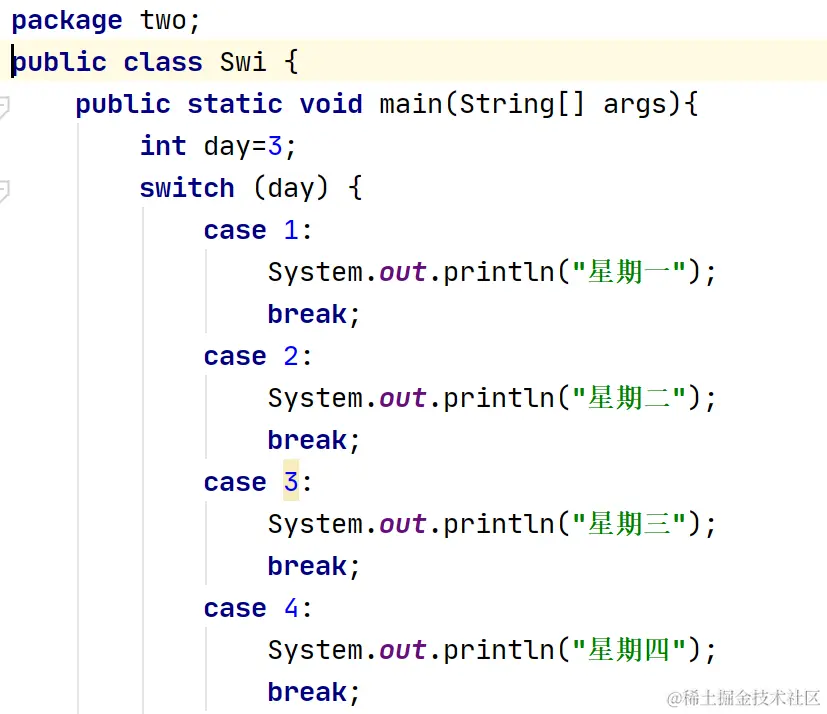Click the "case 2:" label
Image resolution: width=827 pixels, height=714 pixels.
point(258,356)
